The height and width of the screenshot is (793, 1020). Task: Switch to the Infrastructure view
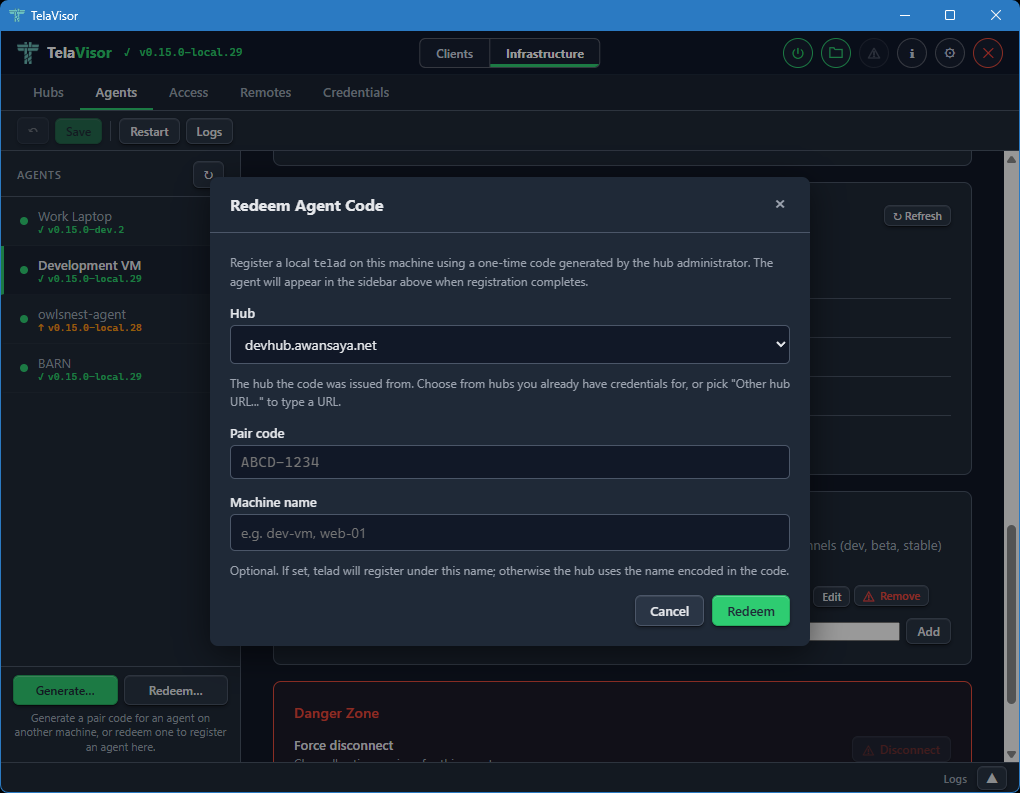point(544,53)
